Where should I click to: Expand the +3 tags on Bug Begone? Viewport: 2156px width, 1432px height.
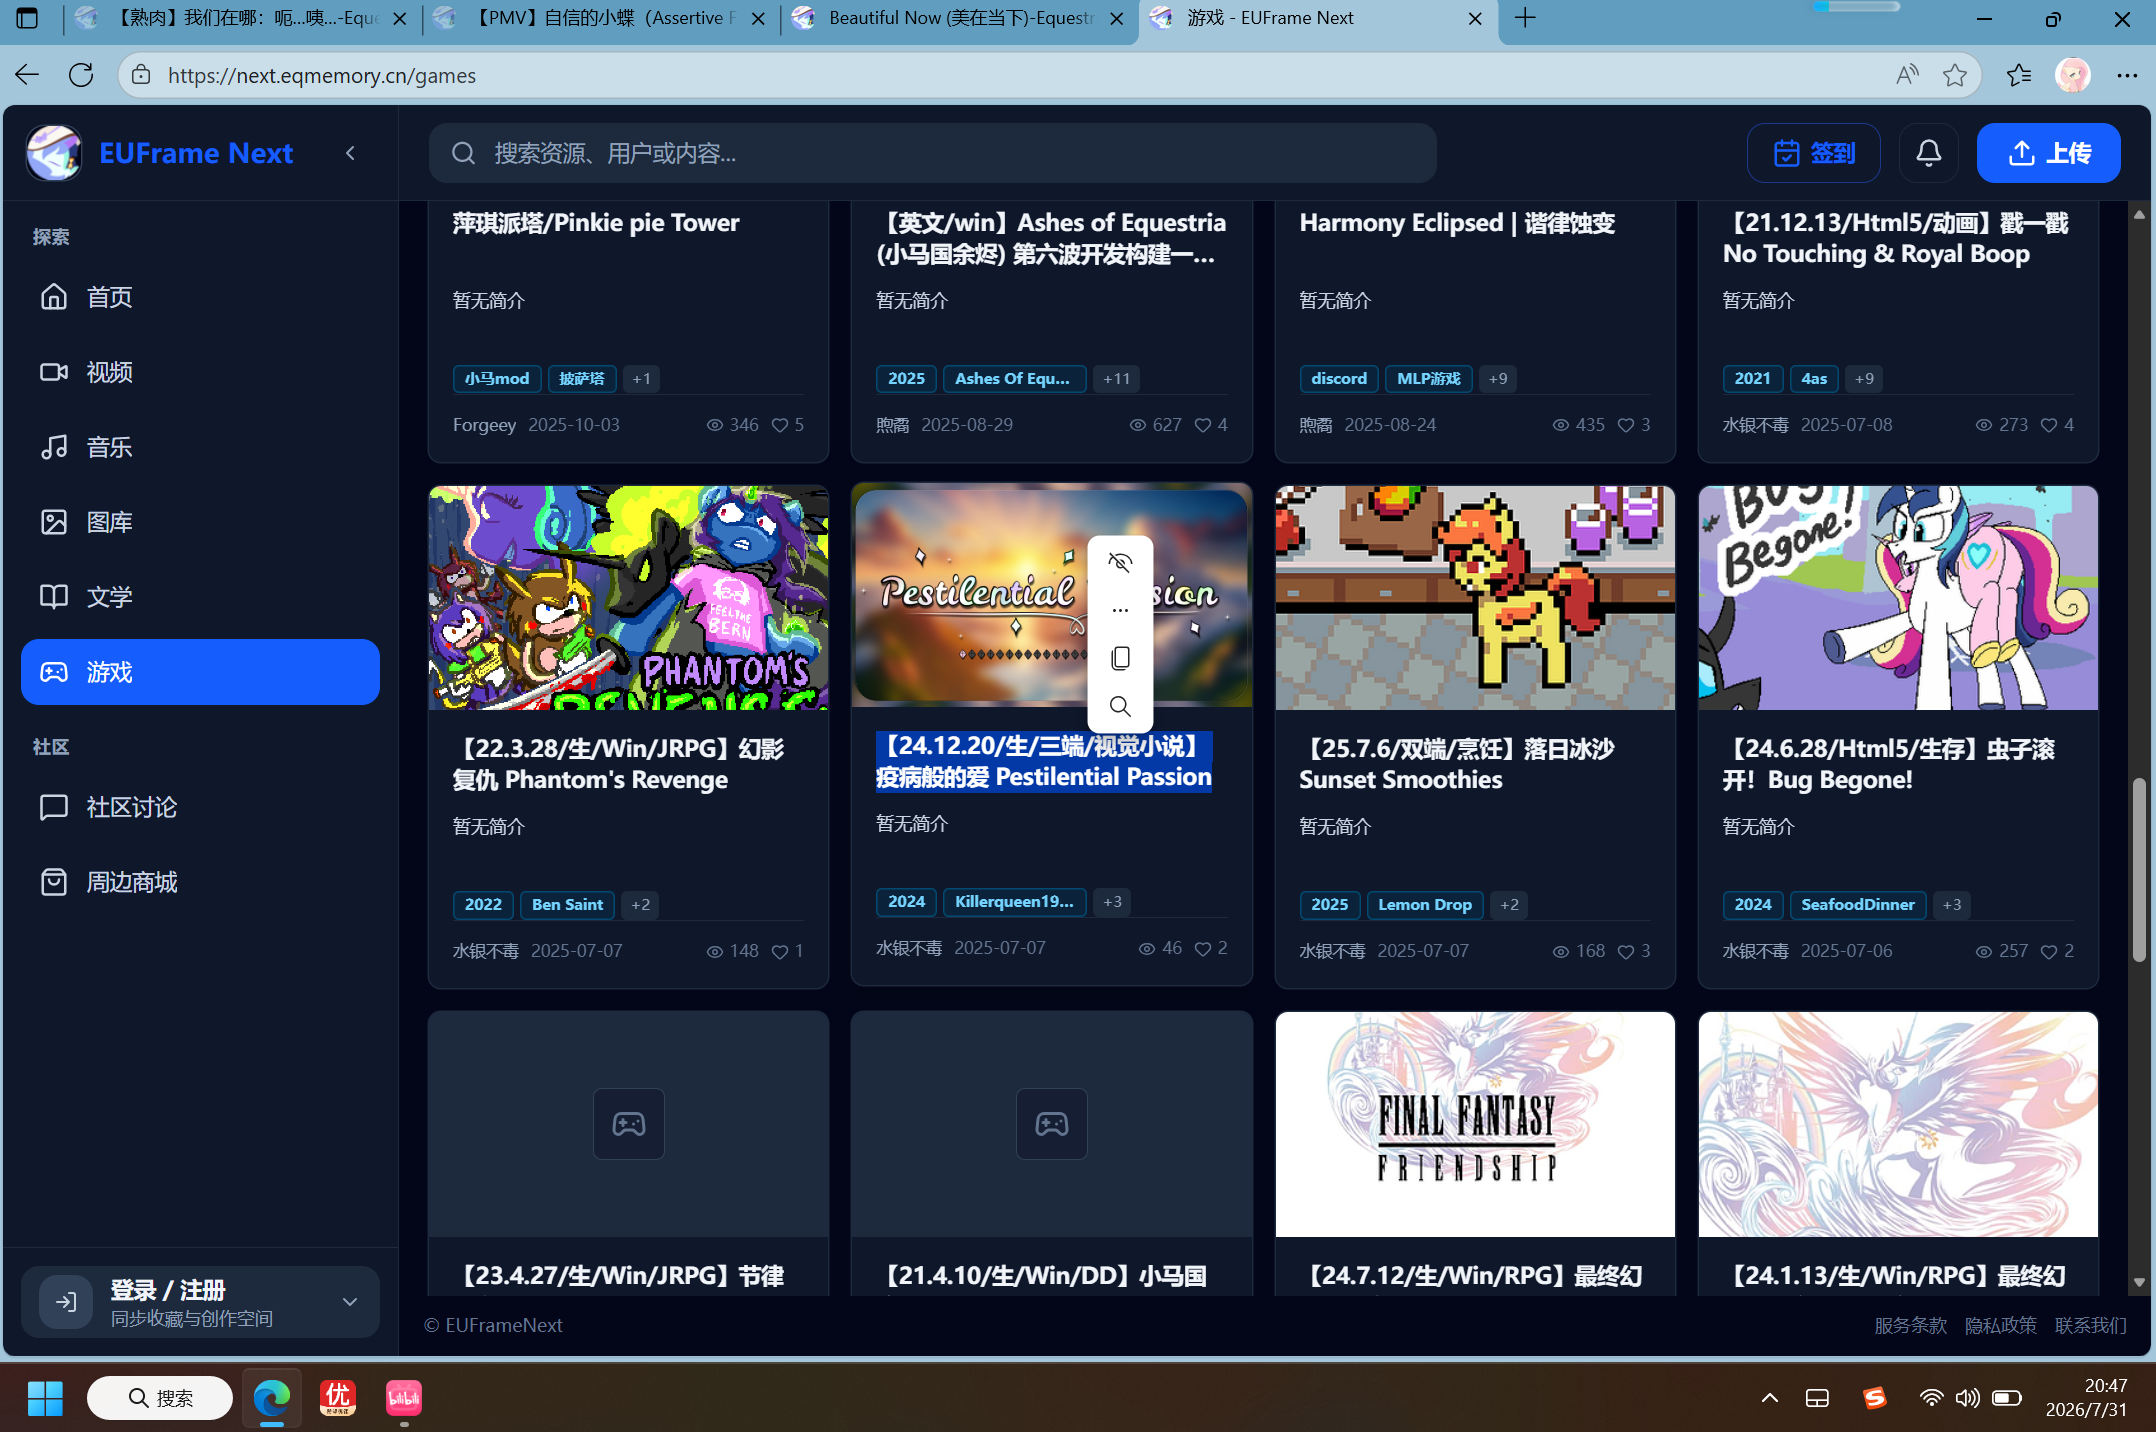click(x=1952, y=905)
